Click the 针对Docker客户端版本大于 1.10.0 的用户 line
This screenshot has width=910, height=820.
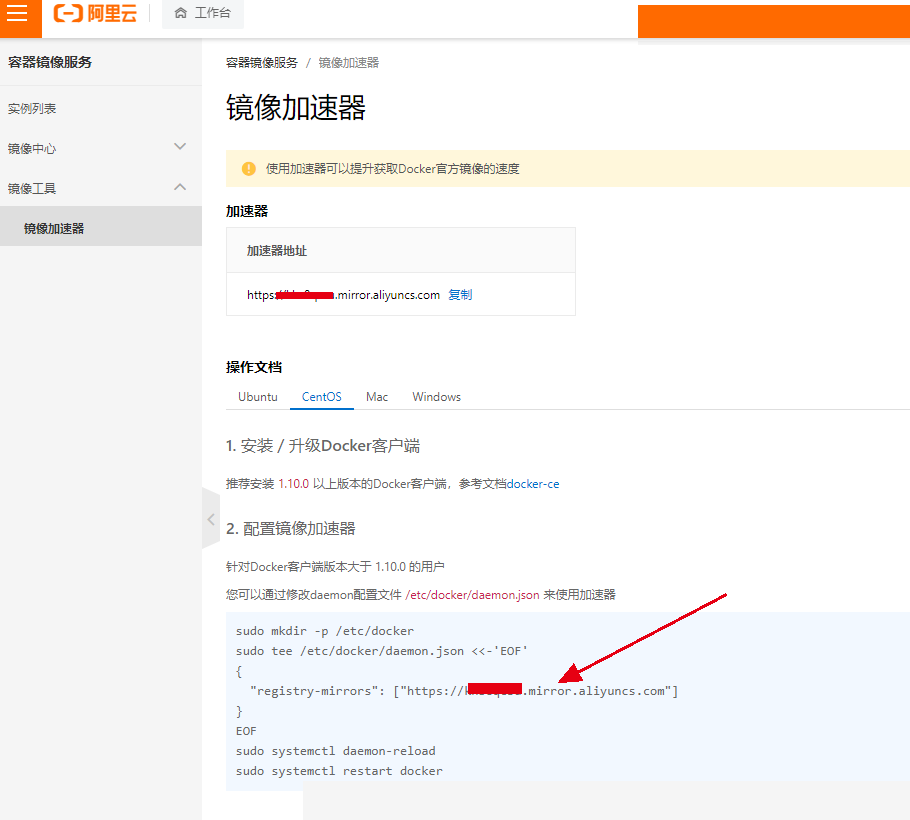point(335,567)
